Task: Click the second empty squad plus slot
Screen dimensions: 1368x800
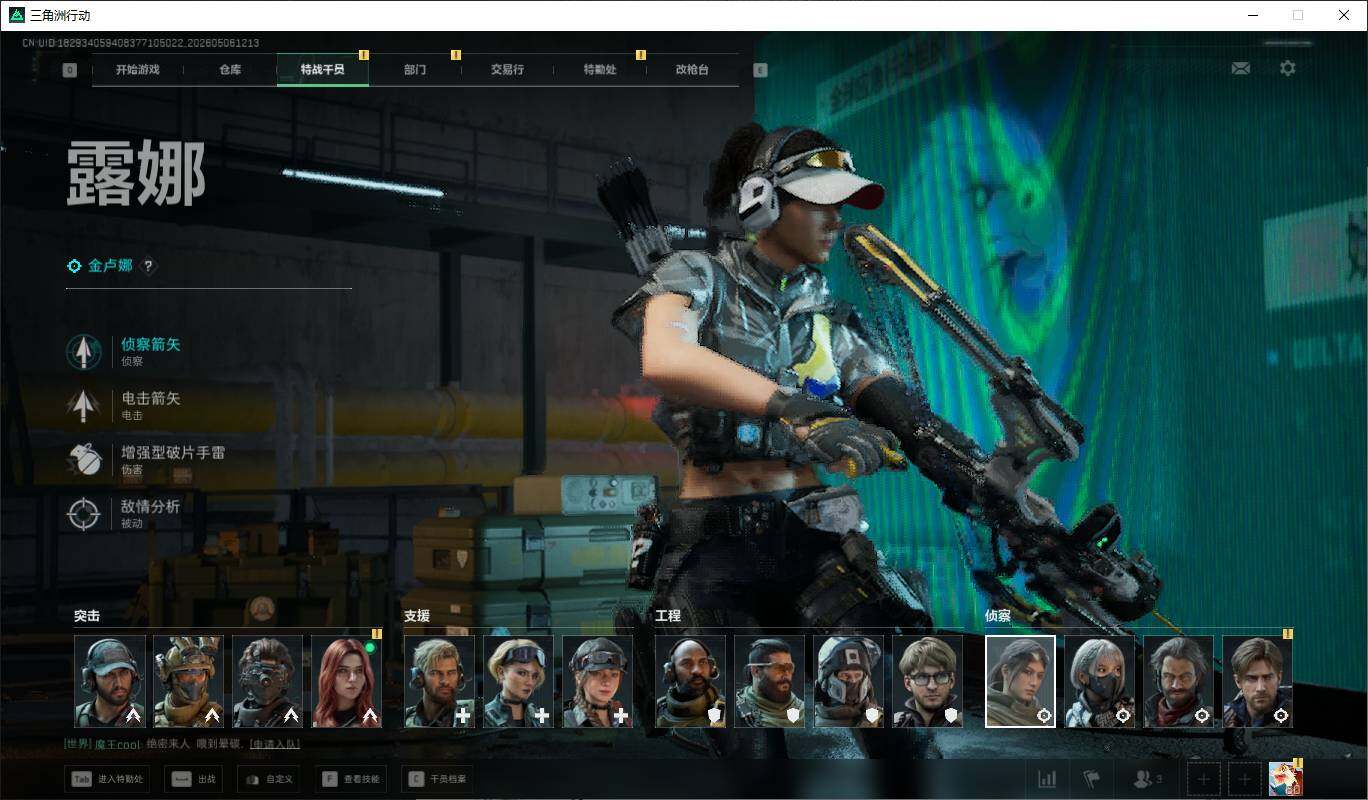Action: point(1244,779)
